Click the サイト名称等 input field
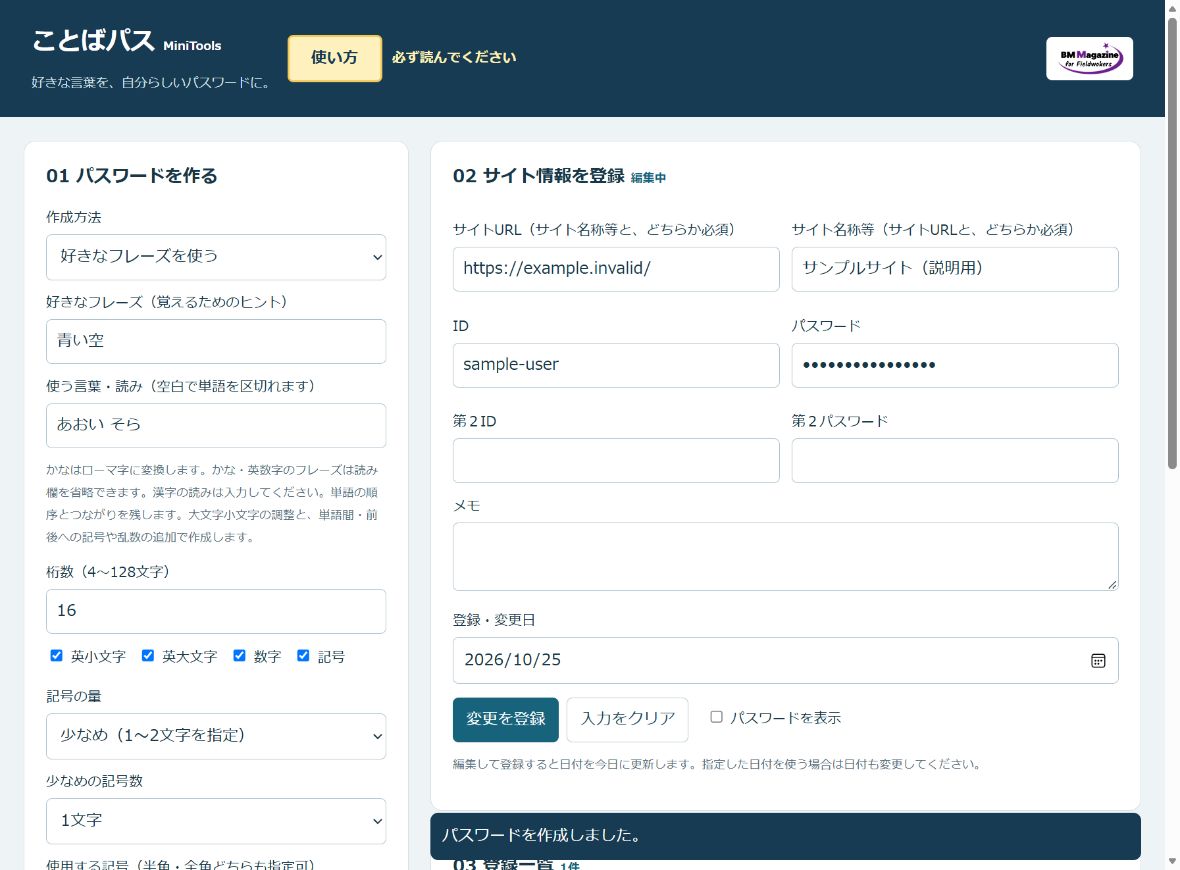 [x=954, y=269]
